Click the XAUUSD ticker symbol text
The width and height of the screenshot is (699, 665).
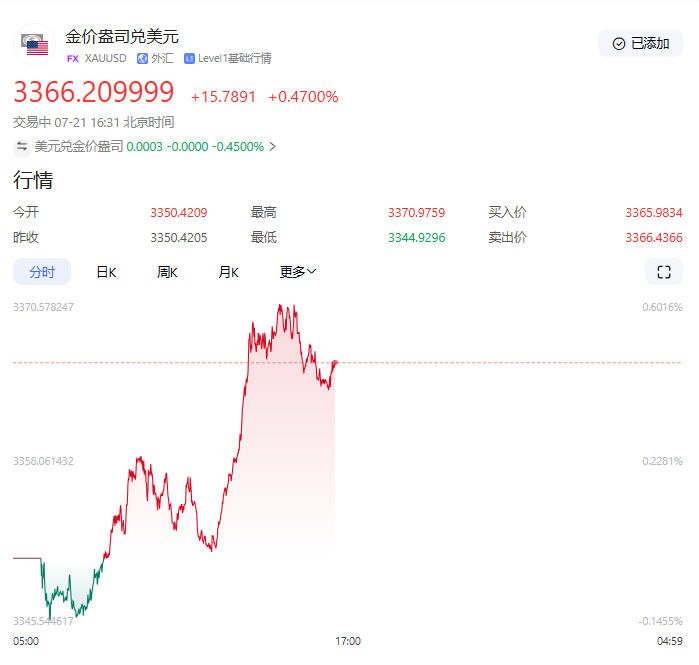point(106,59)
